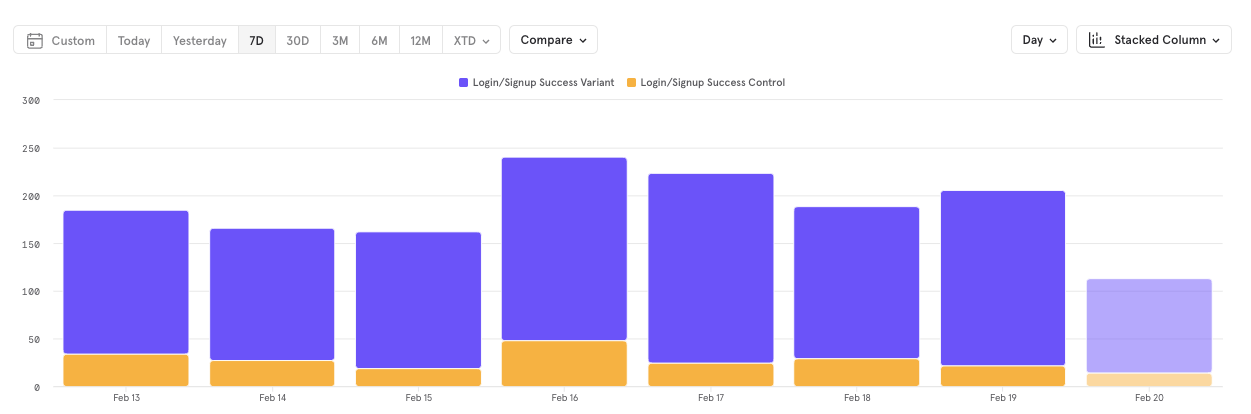Toggle the orange Control legend swatch

point(631,83)
